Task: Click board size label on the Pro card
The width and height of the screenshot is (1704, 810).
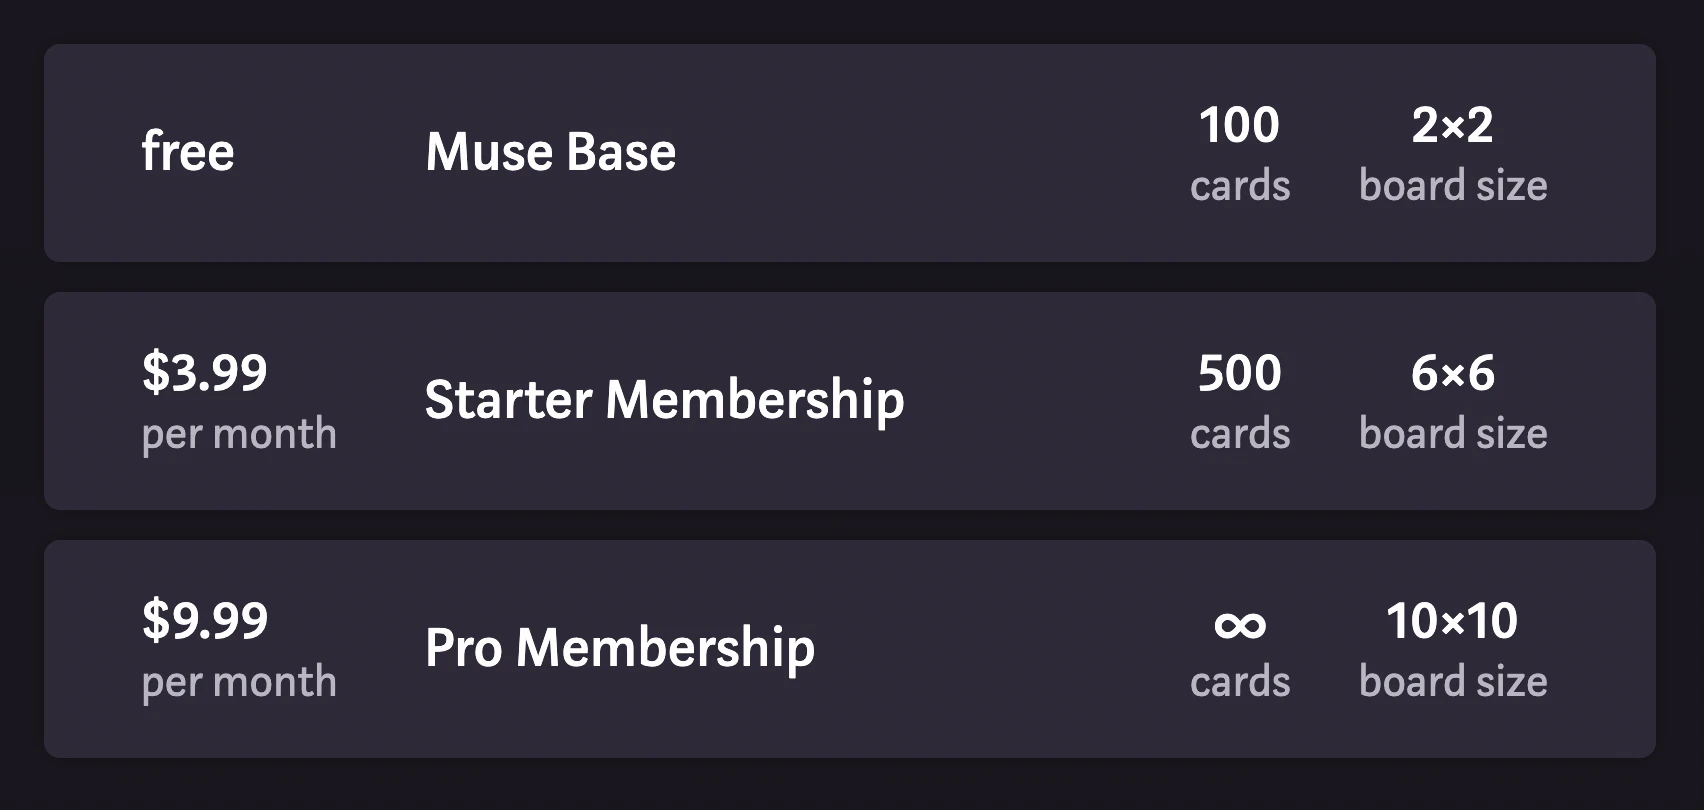Action: click(1452, 681)
